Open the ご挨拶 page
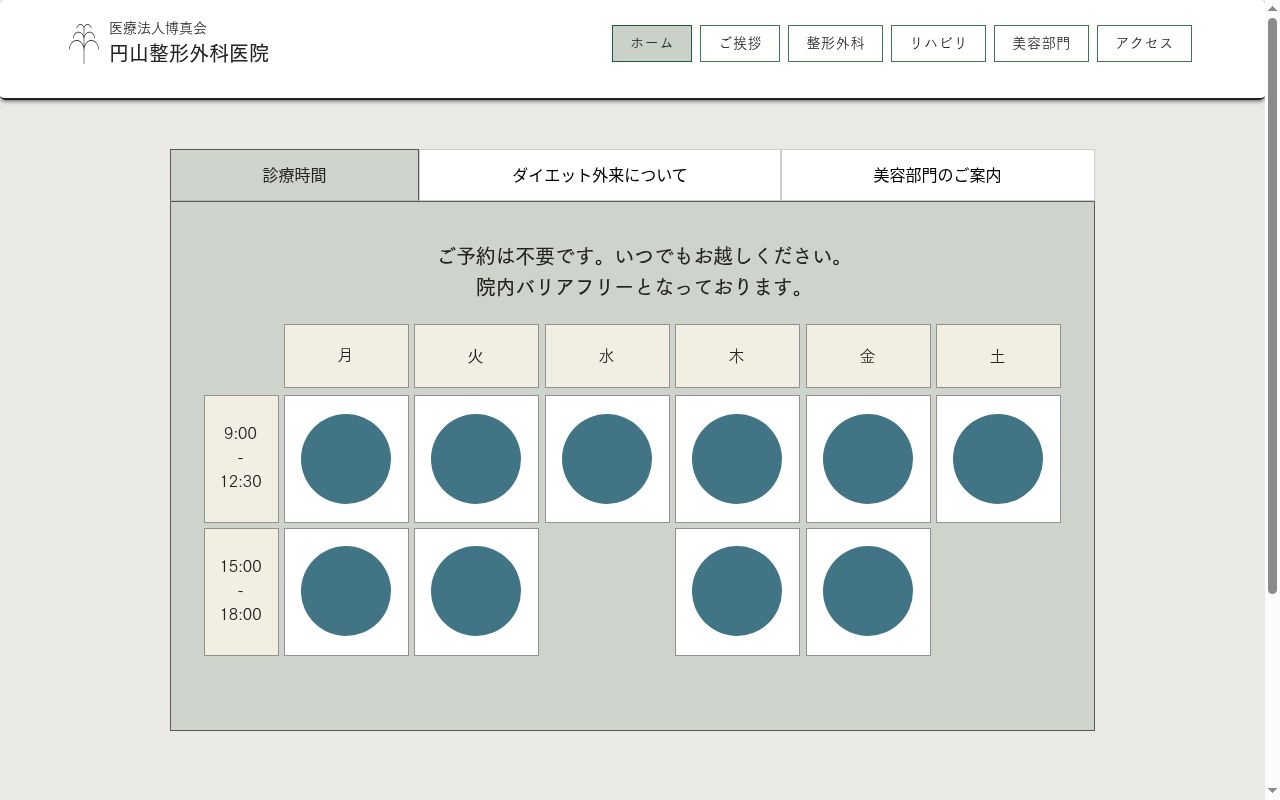The image size is (1280, 800). 740,43
